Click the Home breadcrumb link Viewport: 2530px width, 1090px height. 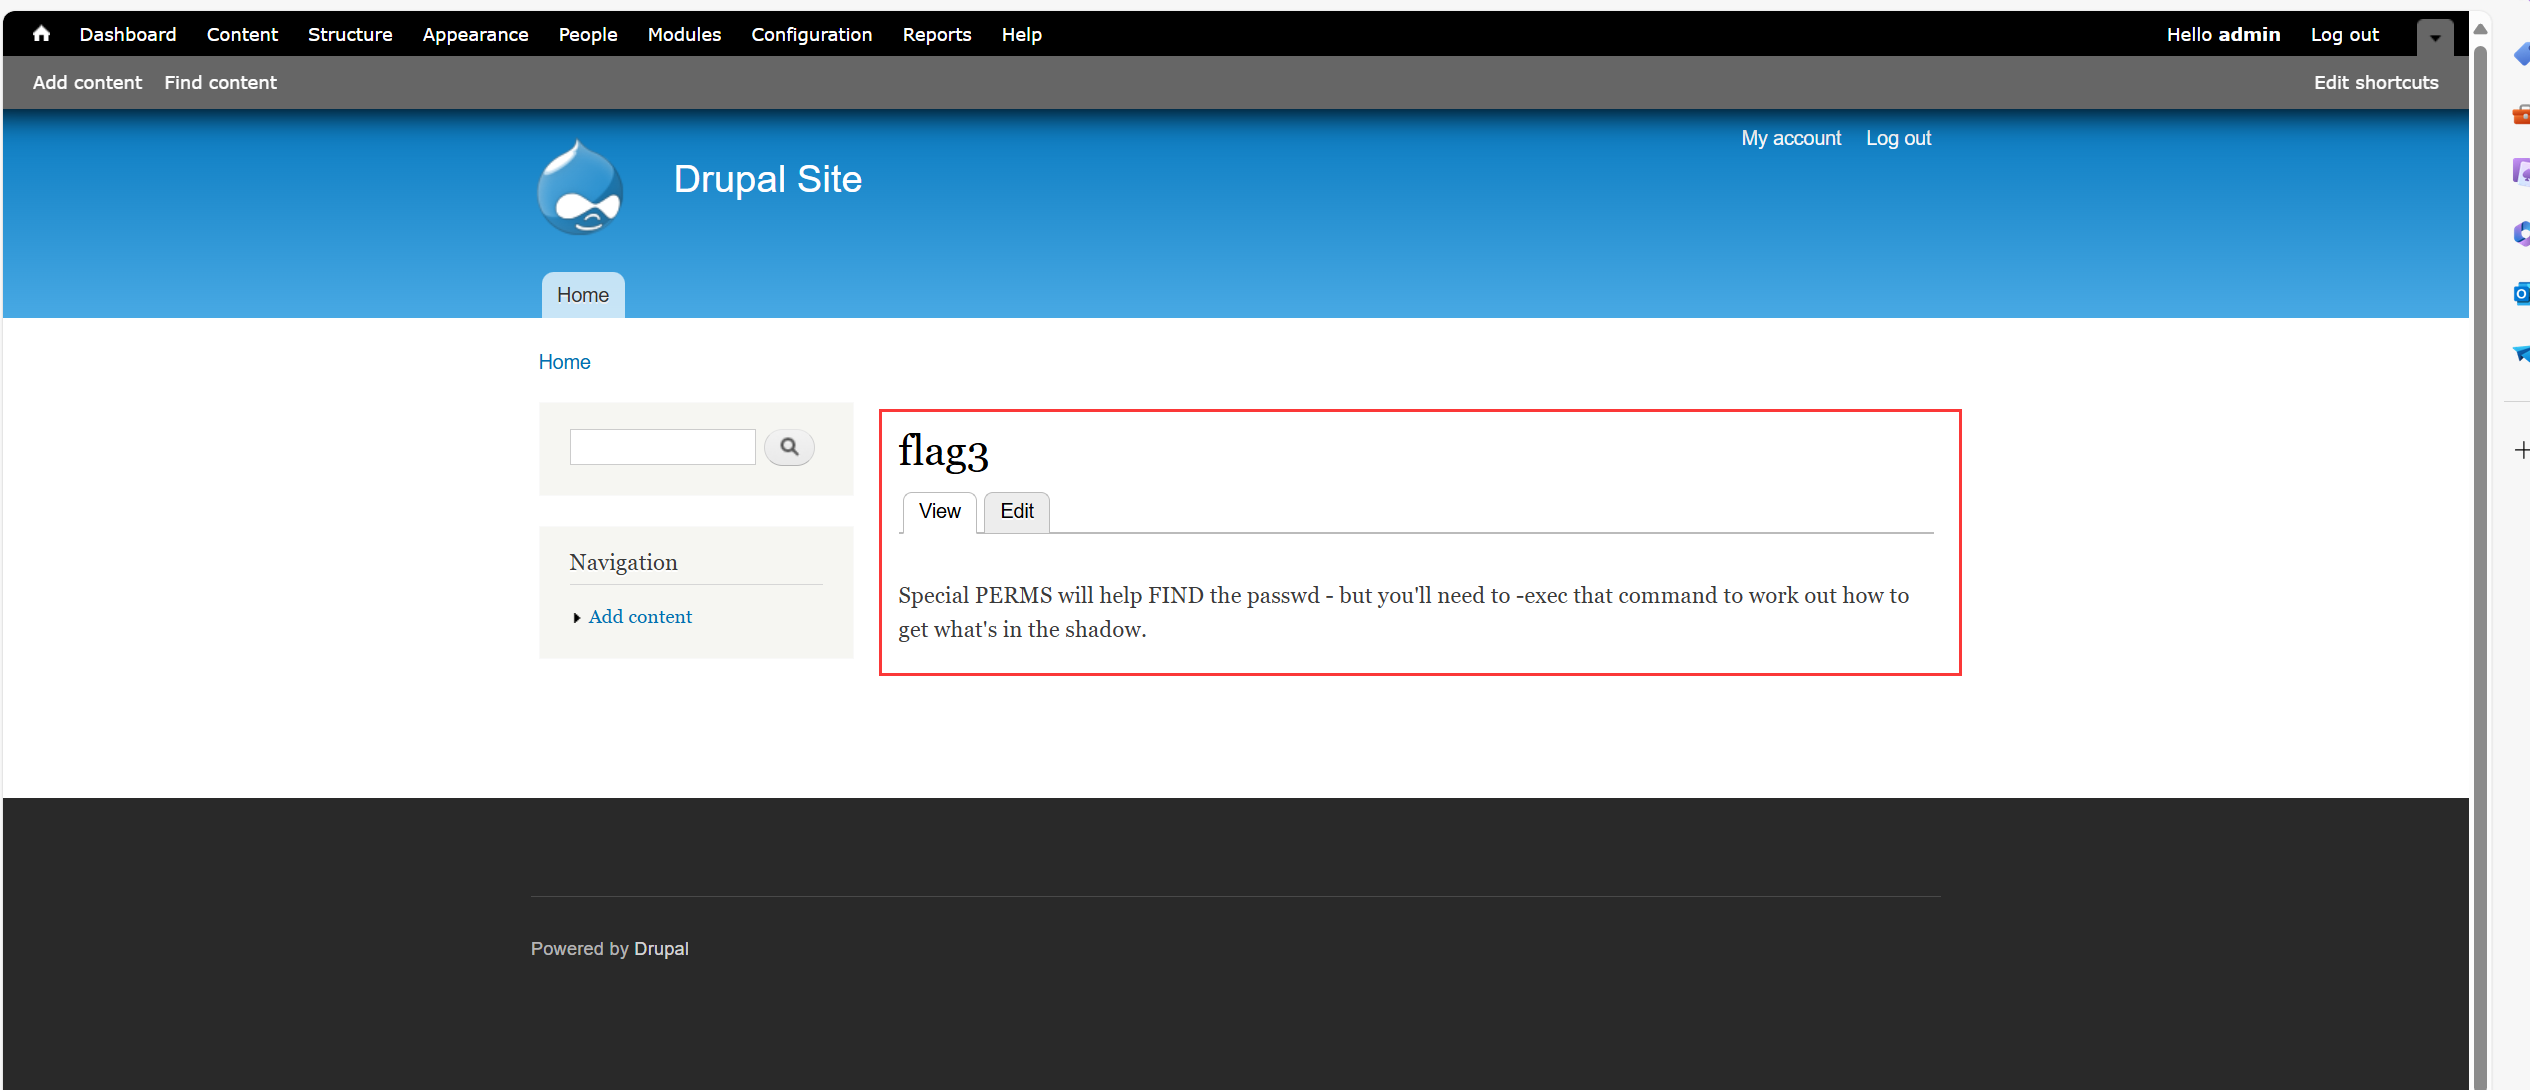click(564, 362)
